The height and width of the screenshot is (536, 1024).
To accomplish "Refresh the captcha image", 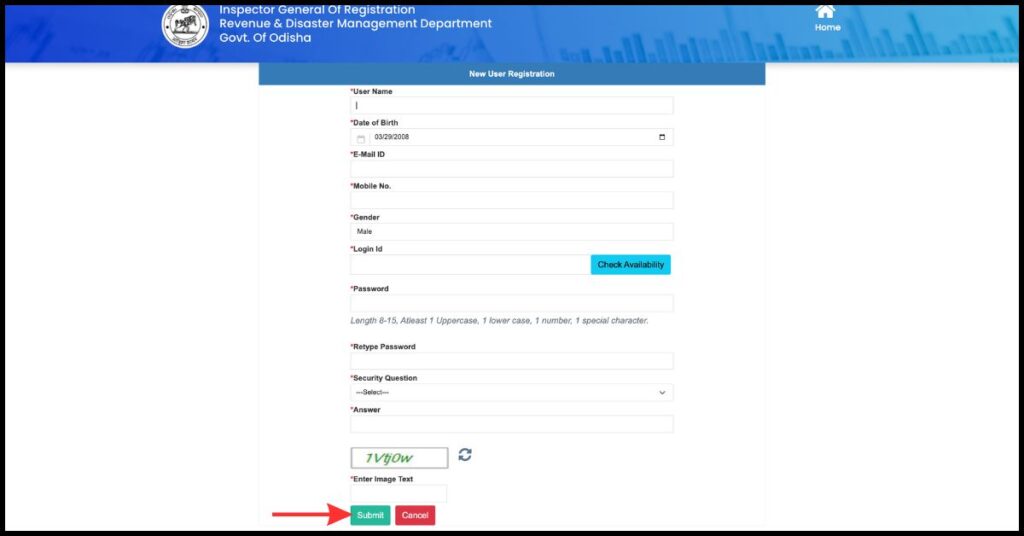I will coord(465,454).
